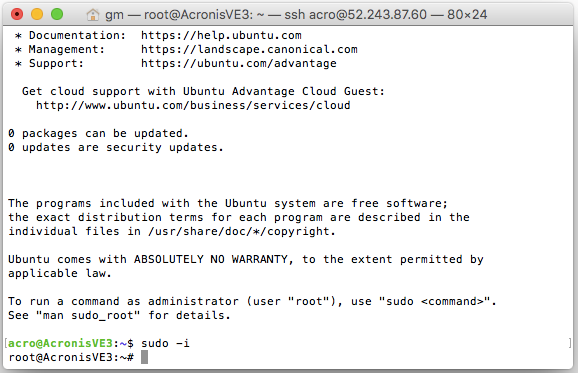The image size is (578, 373).
Task: Minimize the terminal with yellow button
Action: tap(37, 14)
